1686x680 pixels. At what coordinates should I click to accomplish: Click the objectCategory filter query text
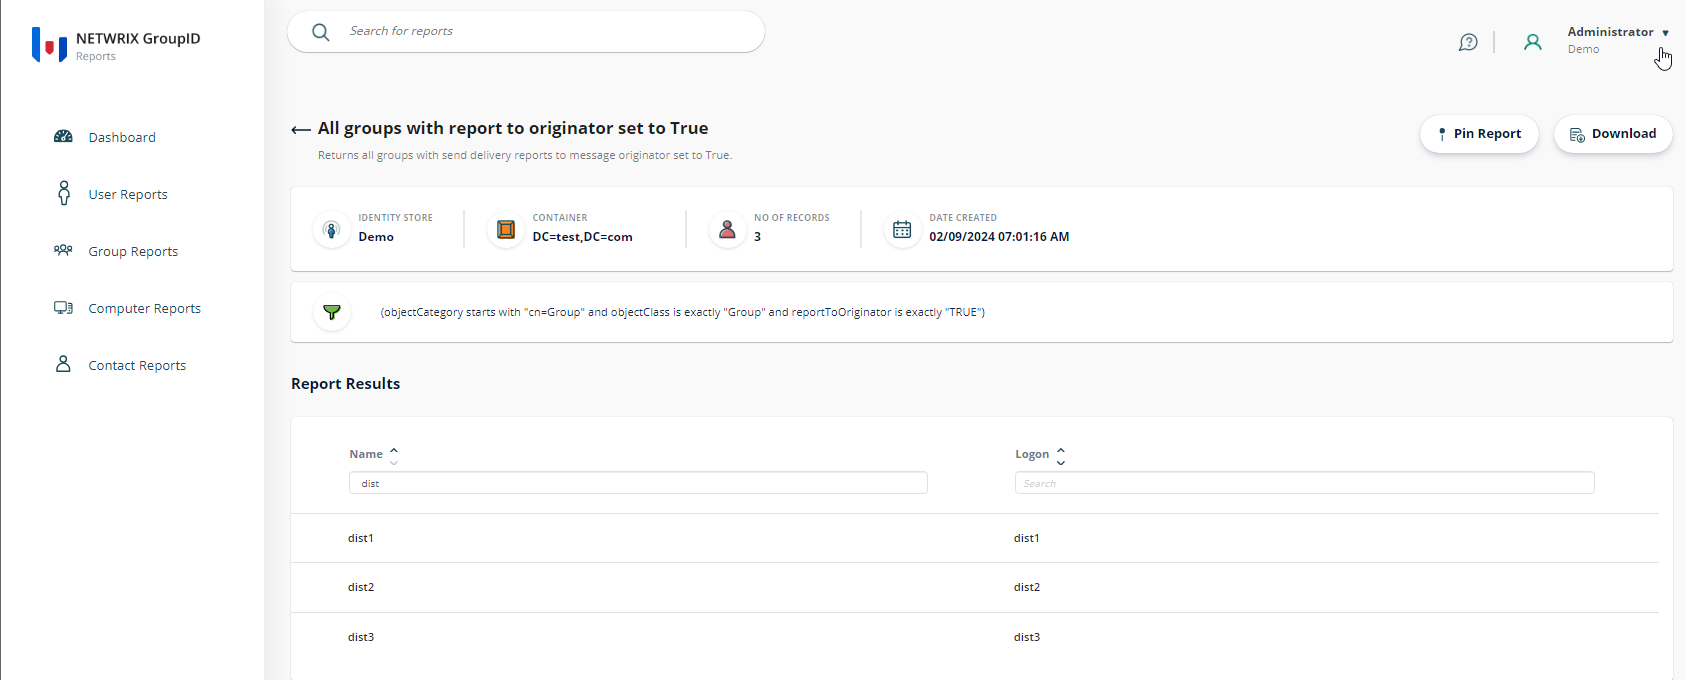pyautogui.click(x=682, y=312)
